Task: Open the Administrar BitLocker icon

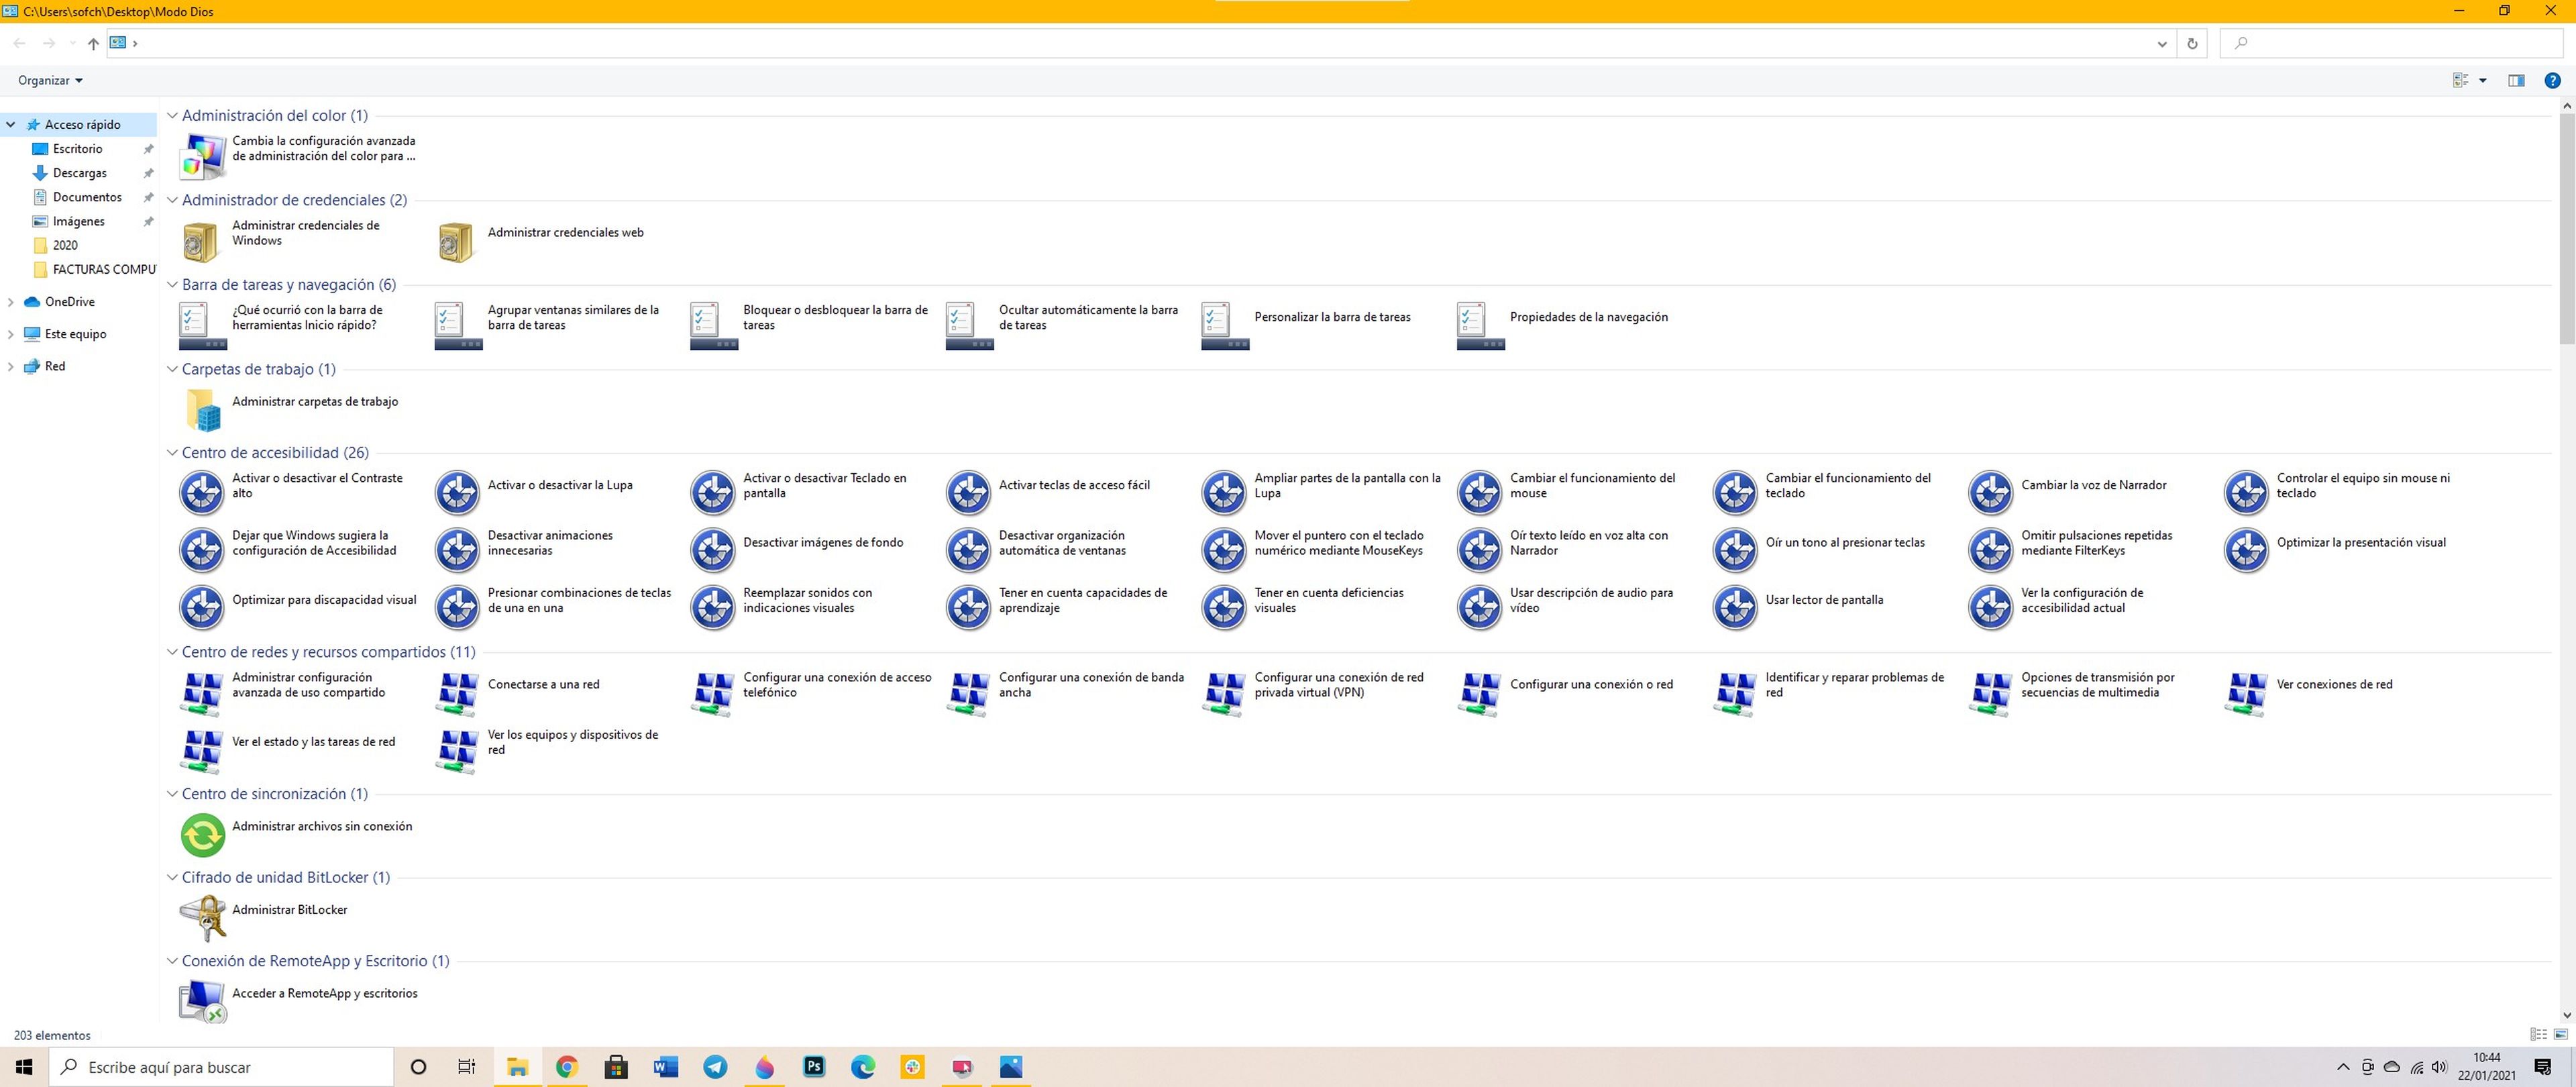Action: click(x=203, y=917)
